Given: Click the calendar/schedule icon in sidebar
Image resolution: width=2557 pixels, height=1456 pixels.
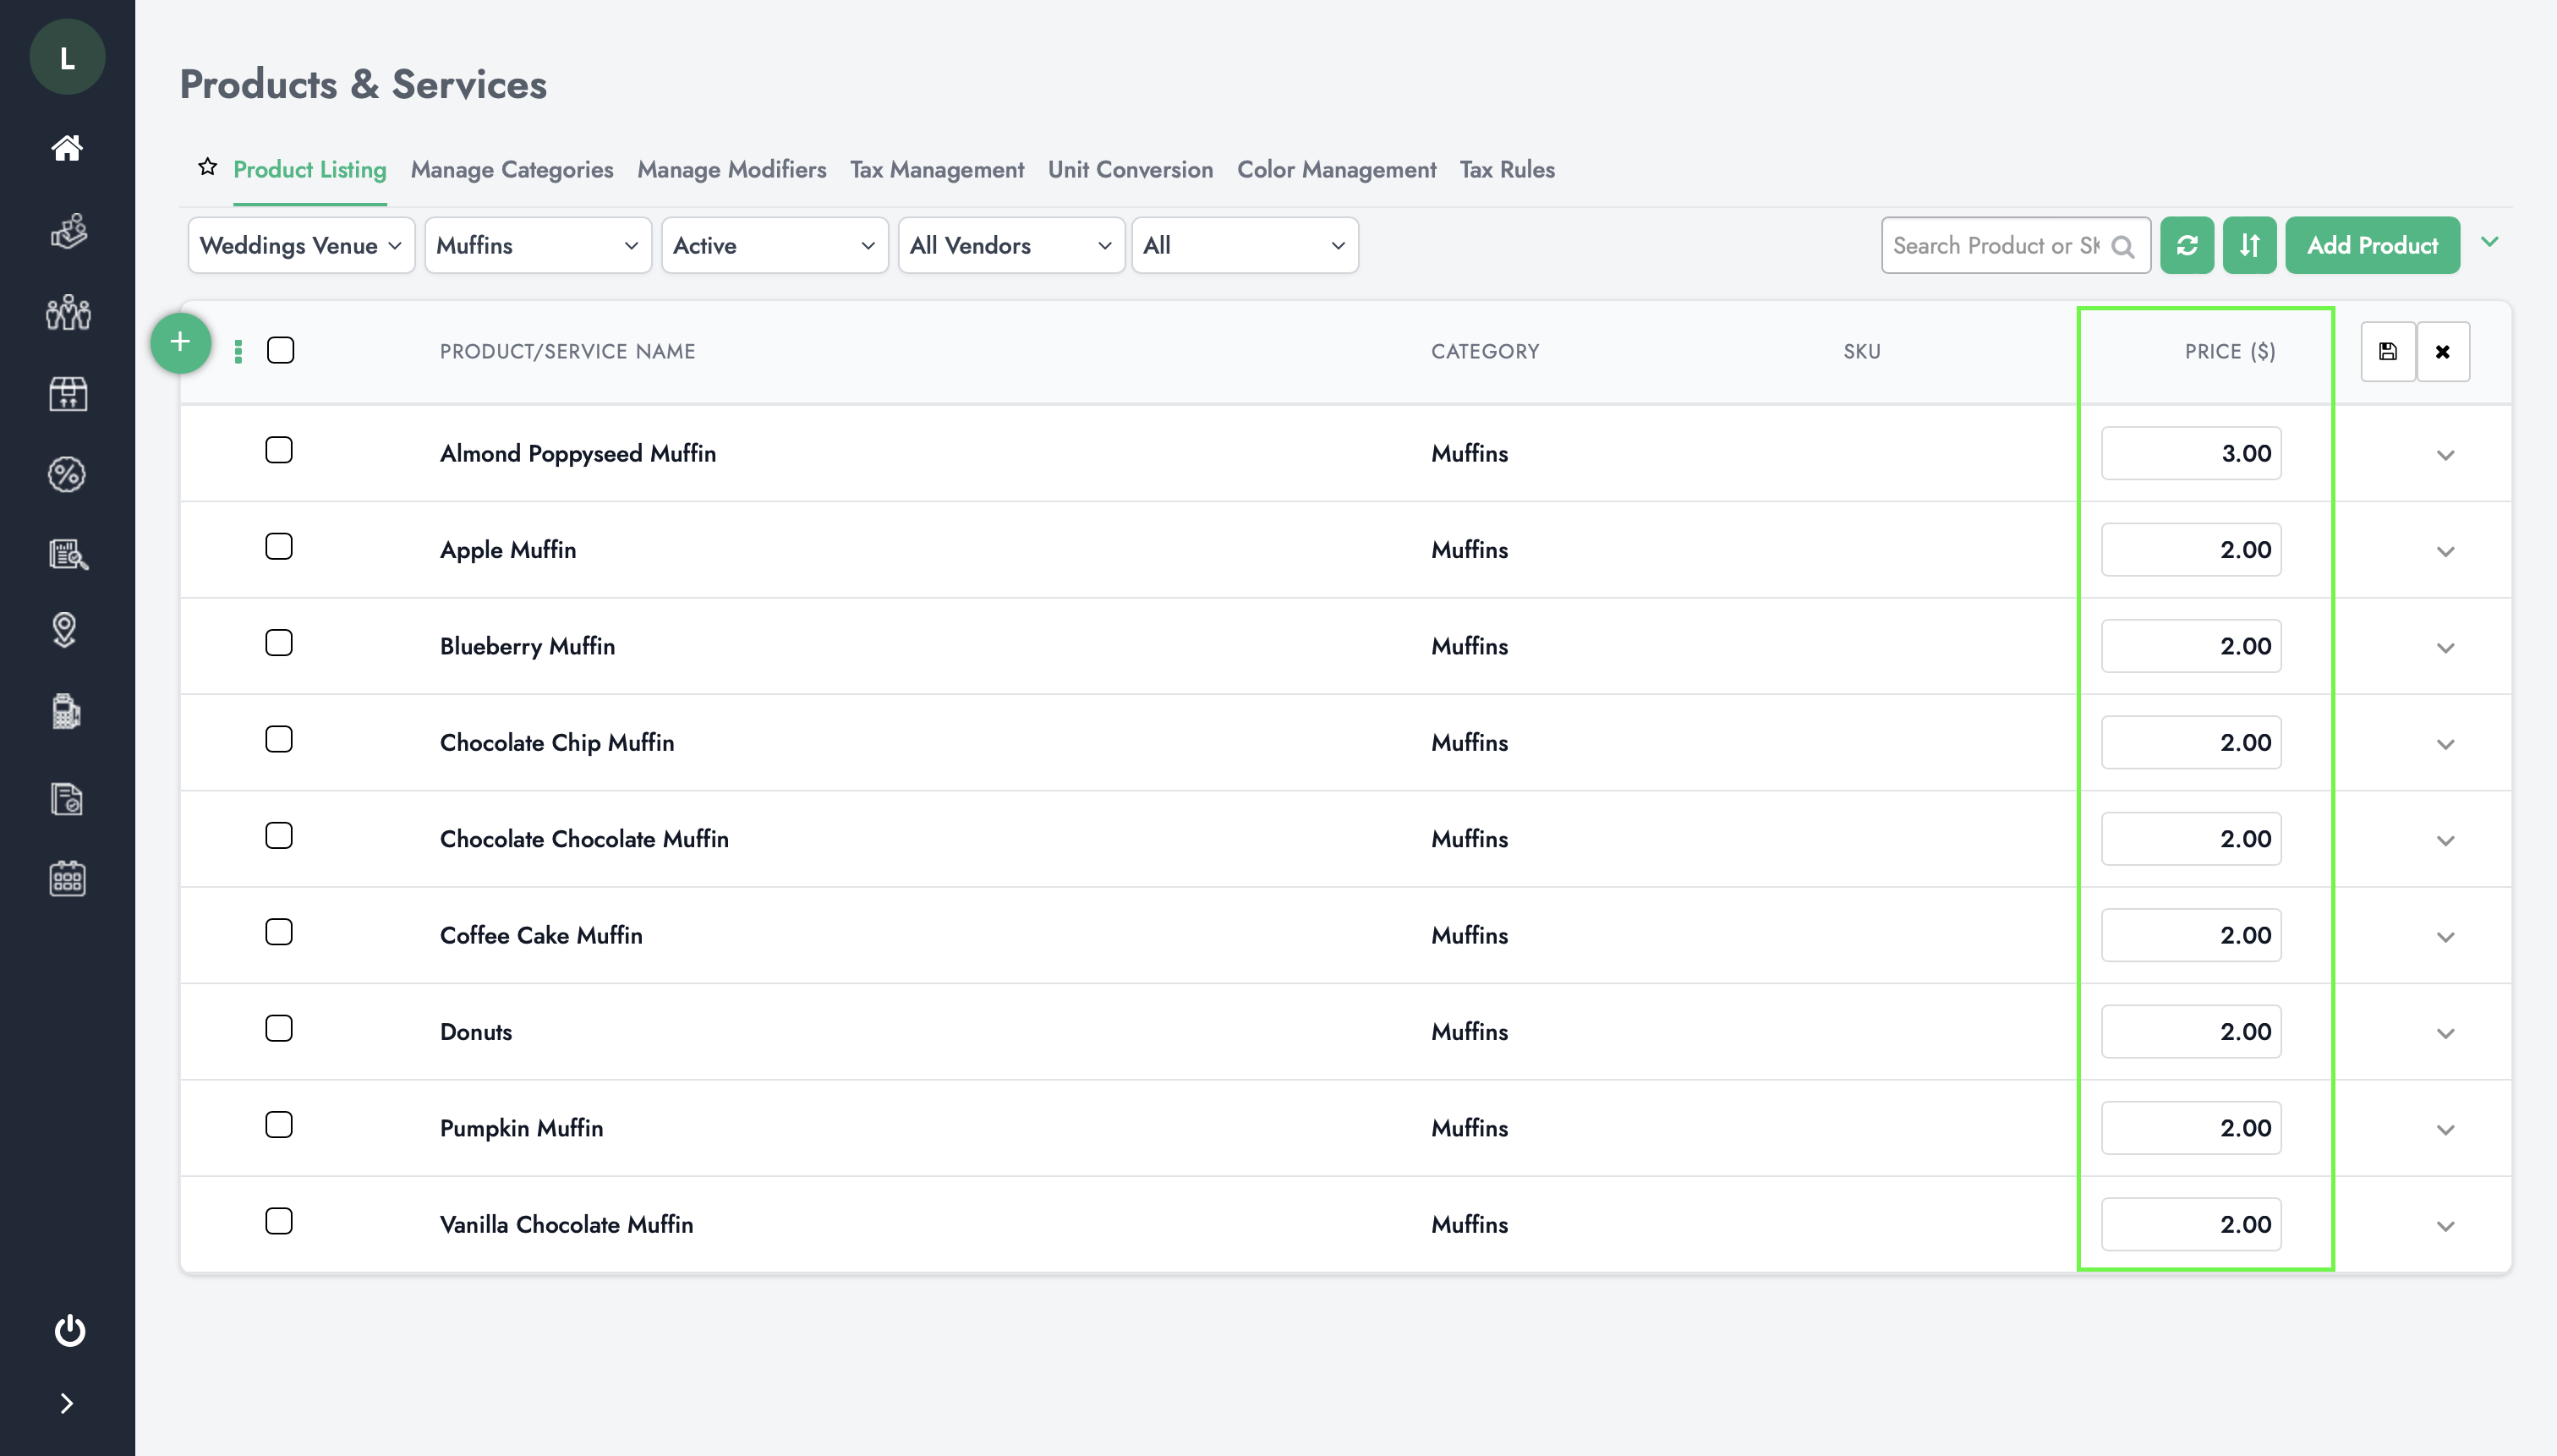Looking at the screenshot, I should pos(67,880).
